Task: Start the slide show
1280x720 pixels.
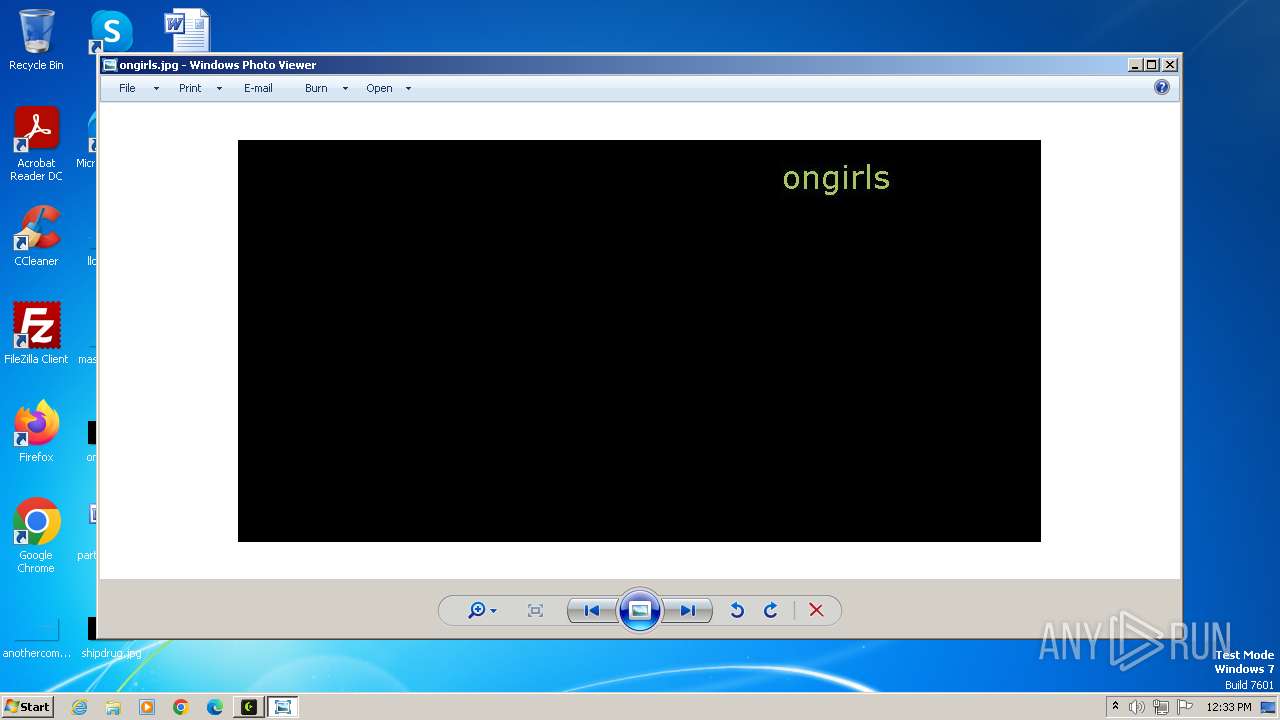Action: (640, 611)
